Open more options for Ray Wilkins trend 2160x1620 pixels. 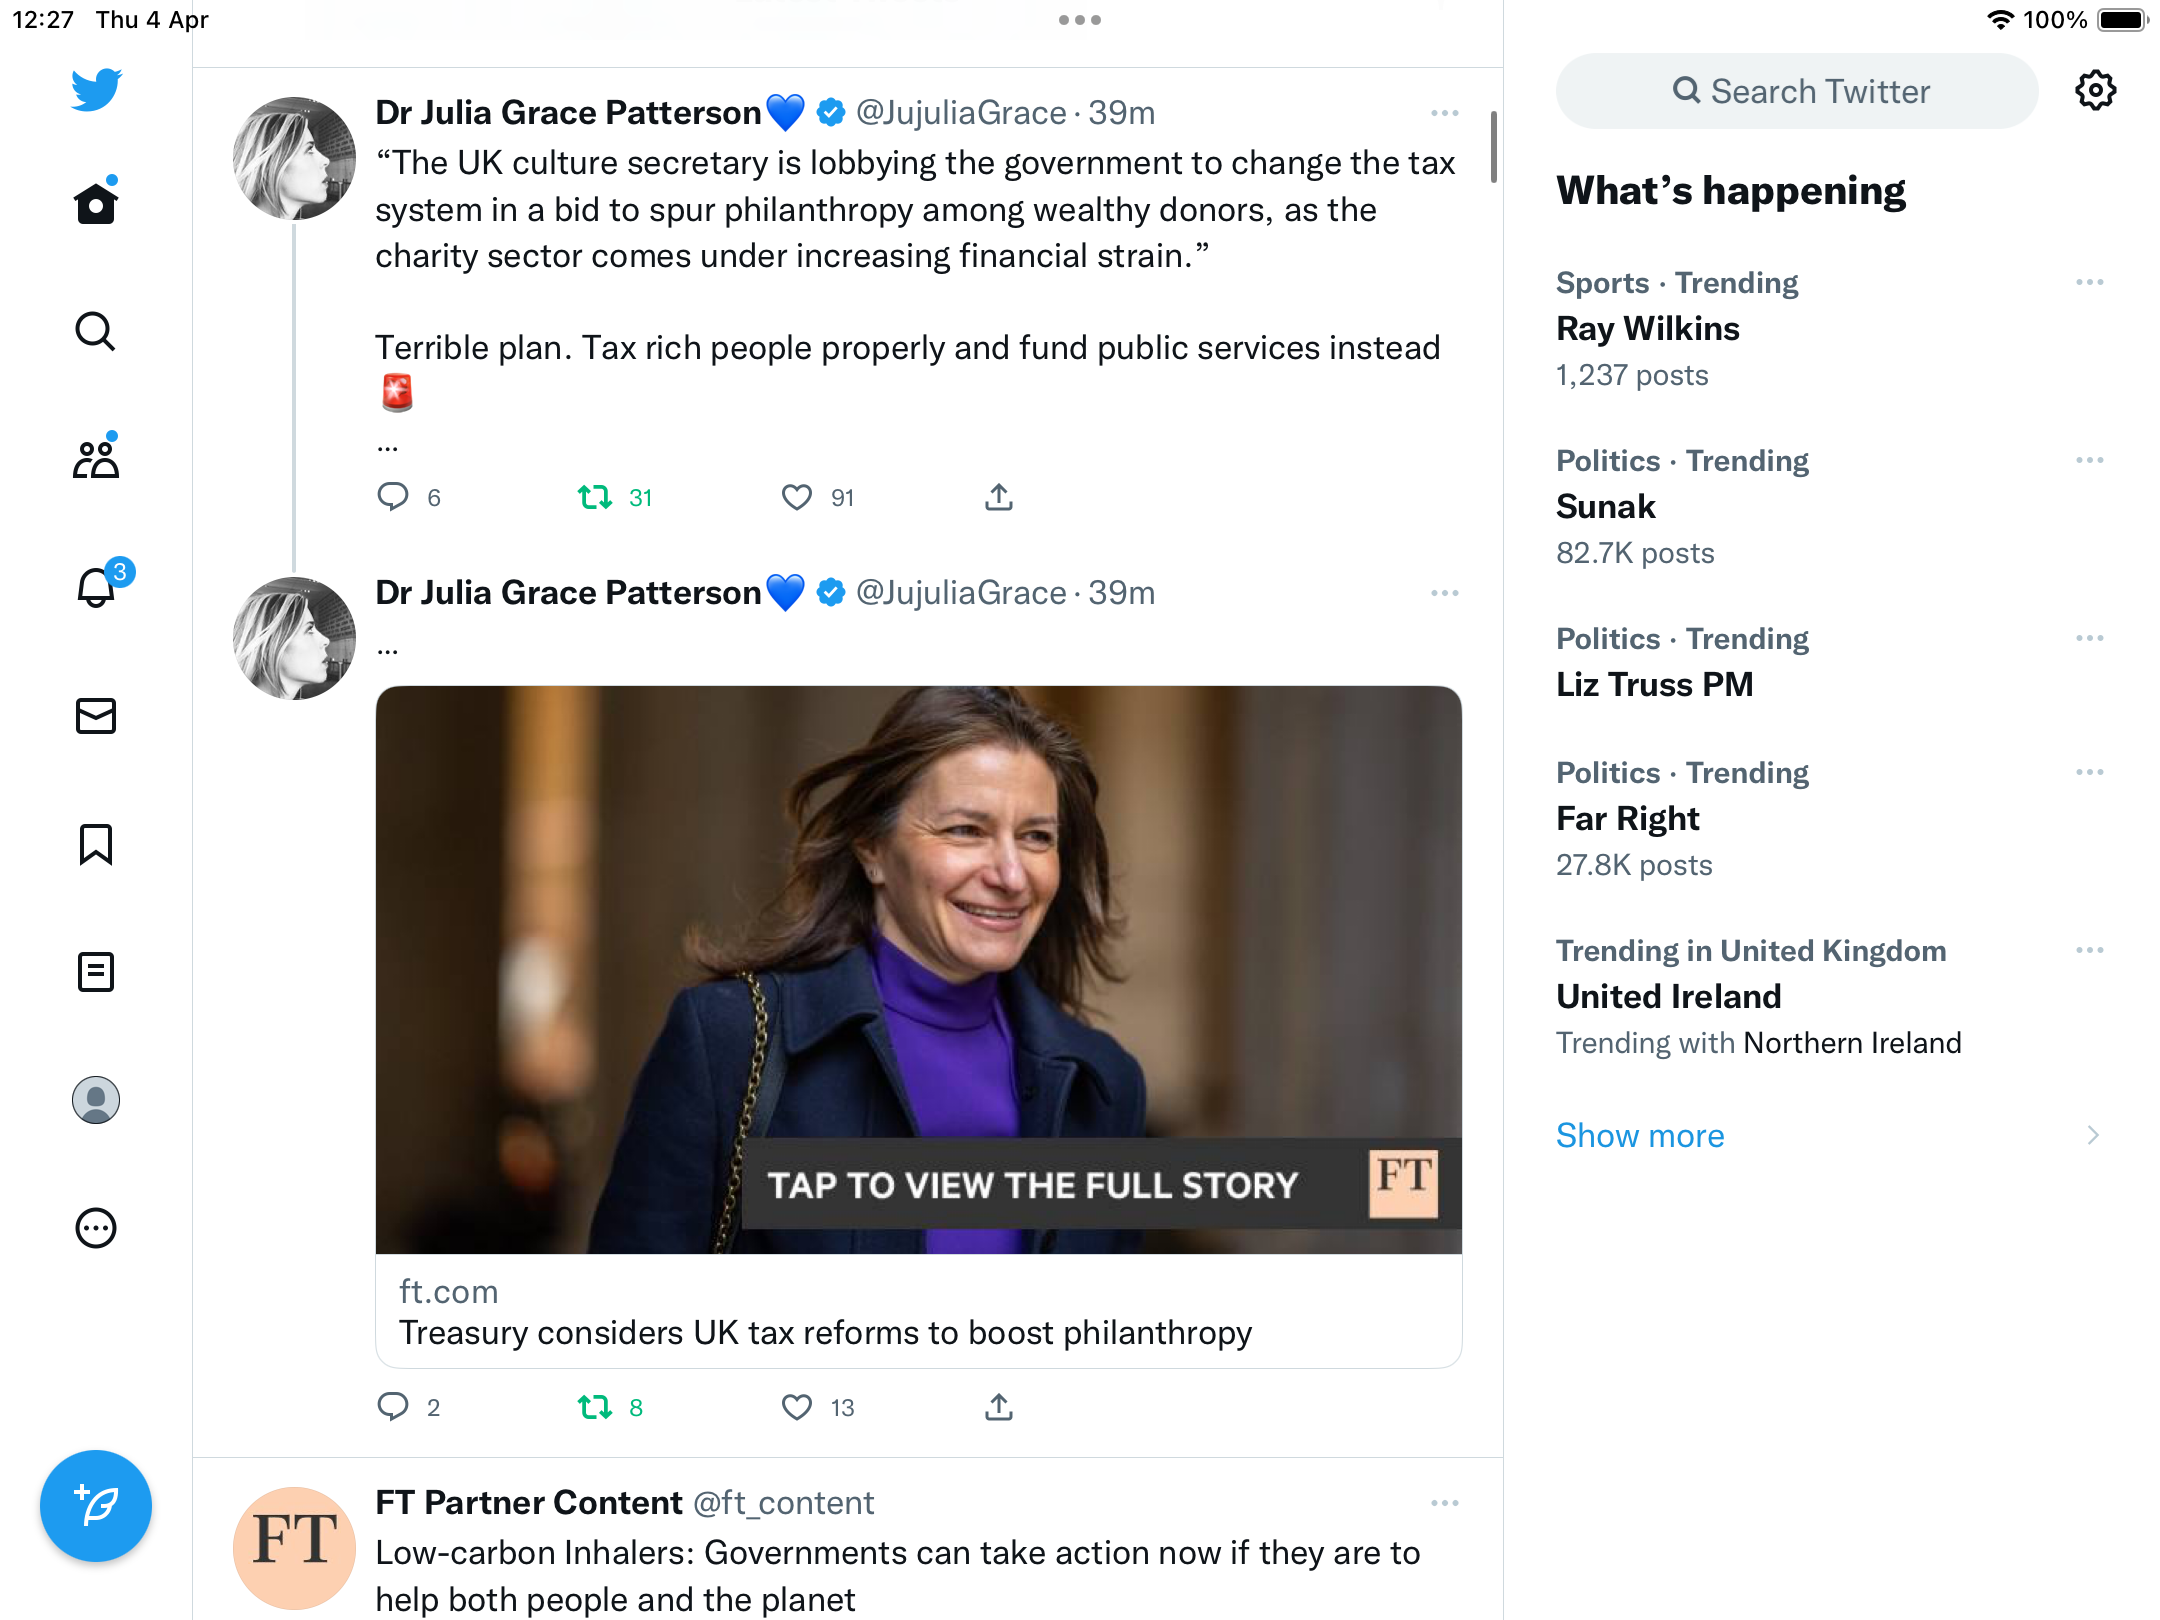tap(2090, 282)
